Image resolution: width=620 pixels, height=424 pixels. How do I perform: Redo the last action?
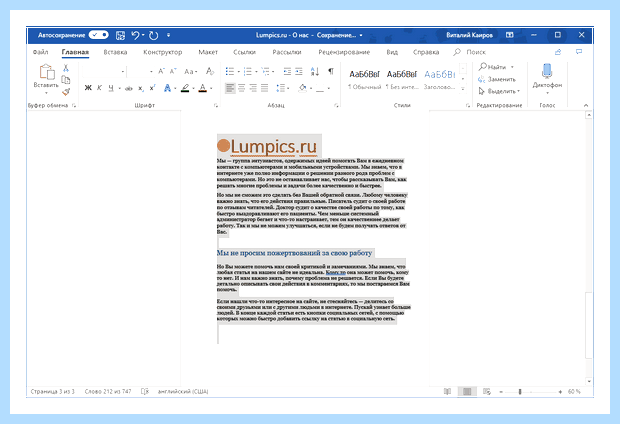[153, 35]
